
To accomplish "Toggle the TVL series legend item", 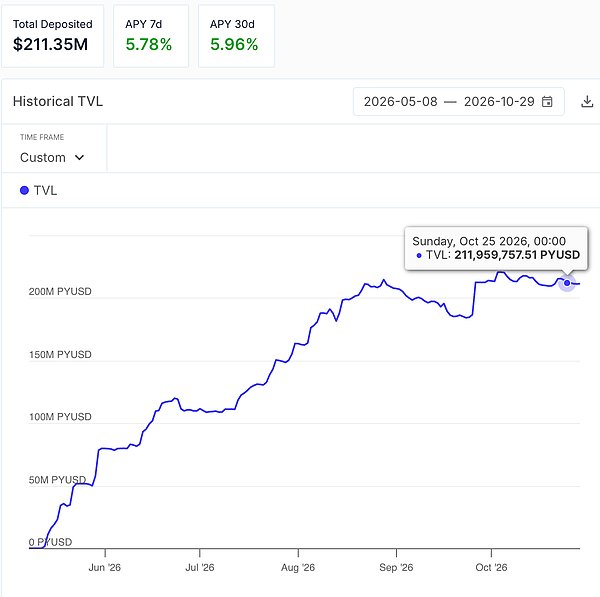I will tap(38, 190).
